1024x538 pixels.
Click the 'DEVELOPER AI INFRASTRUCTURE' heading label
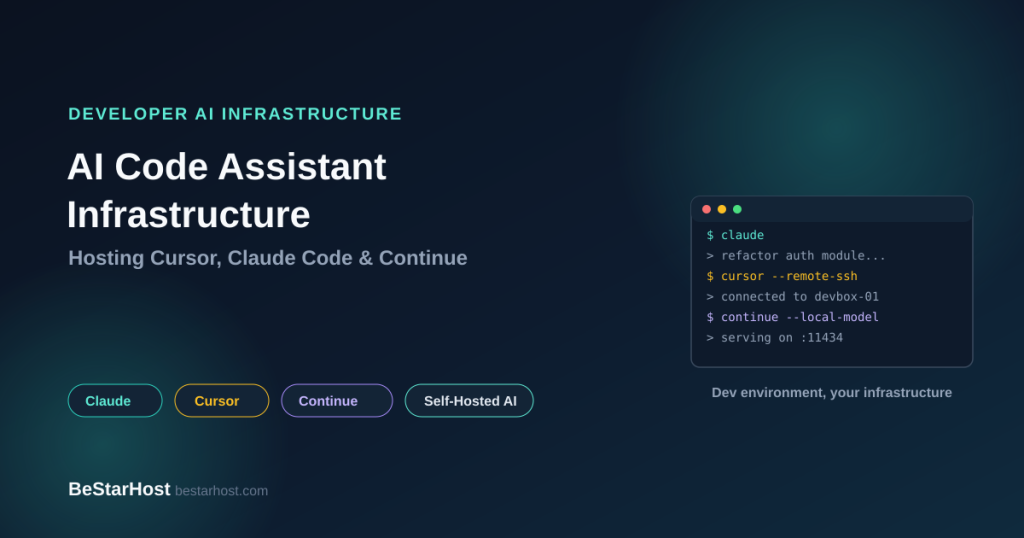point(235,114)
